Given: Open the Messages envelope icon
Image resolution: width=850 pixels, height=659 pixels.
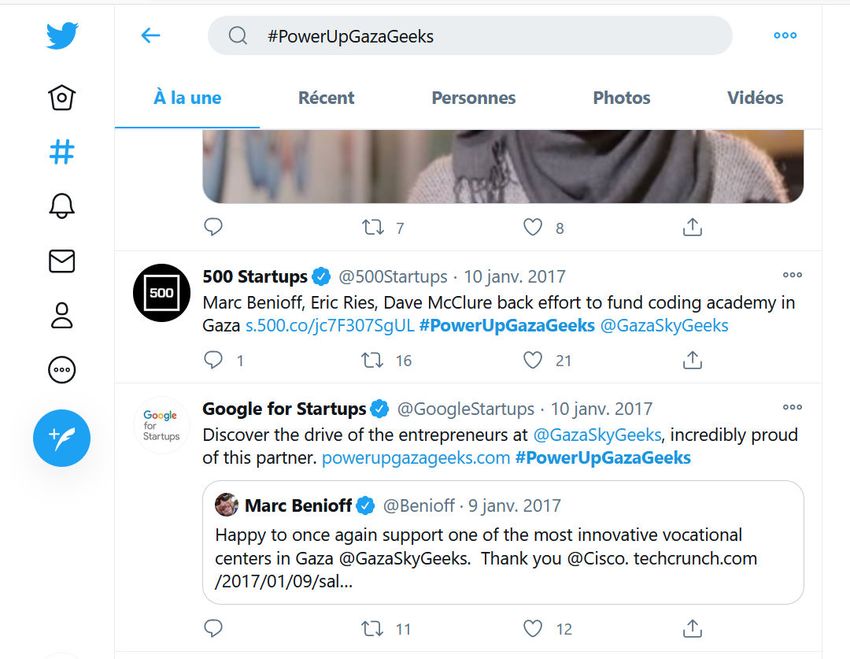Looking at the screenshot, I should point(61,261).
